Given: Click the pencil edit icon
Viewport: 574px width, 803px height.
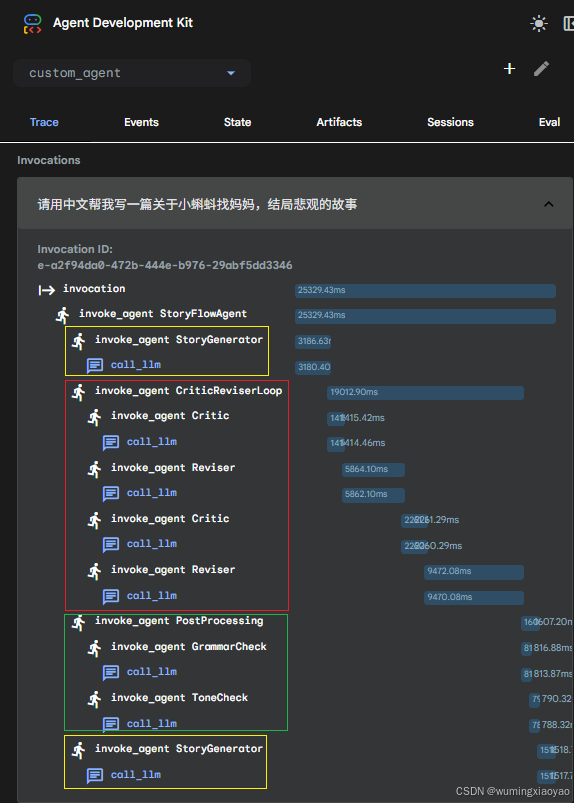Looking at the screenshot, I should (541, 69).
